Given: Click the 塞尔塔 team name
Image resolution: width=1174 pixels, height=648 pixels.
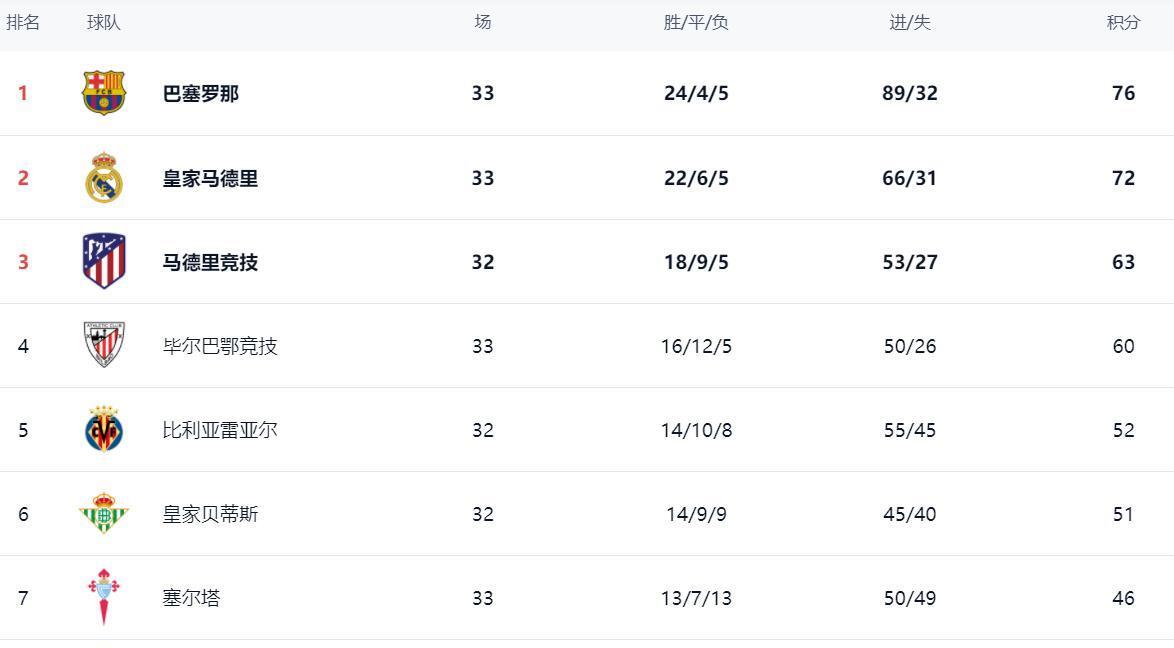Looking at the screenshot, I should click(x=192, y=598).
